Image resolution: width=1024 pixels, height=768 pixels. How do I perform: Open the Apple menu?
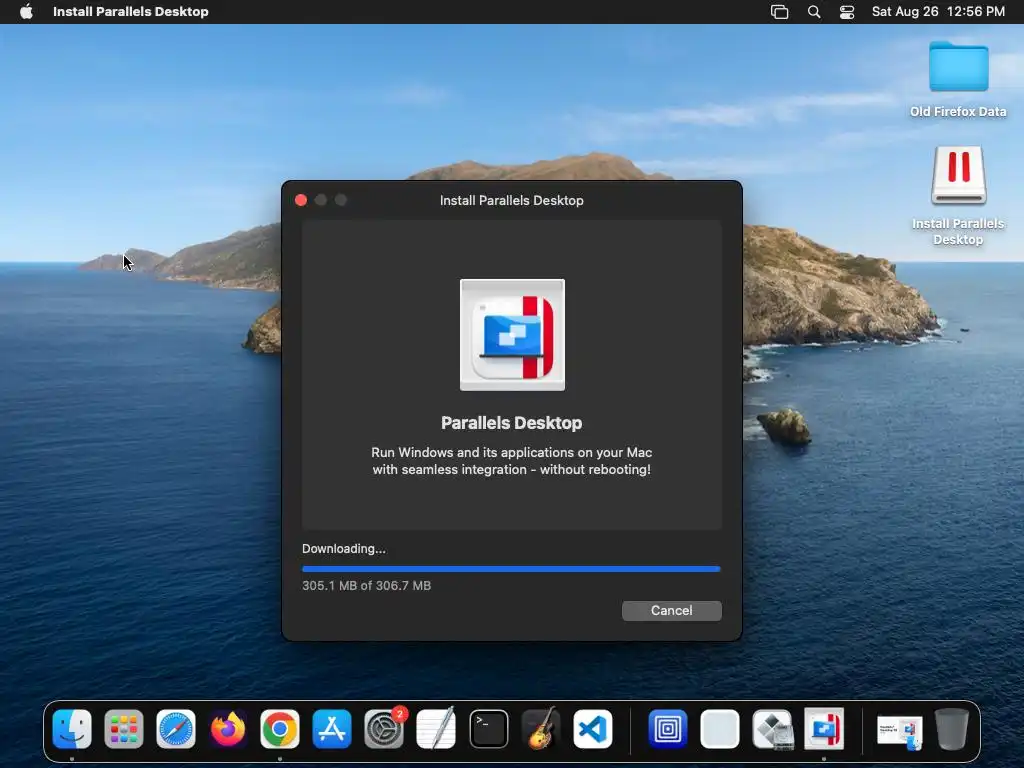pyautogui.click(x=26, y=12)
